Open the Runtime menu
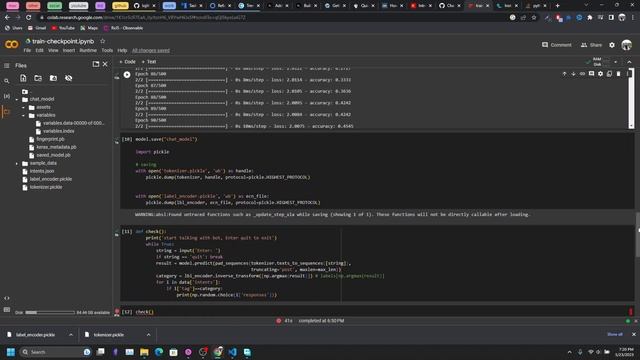This screenshot has height=360, width=640. pos(88,50)
